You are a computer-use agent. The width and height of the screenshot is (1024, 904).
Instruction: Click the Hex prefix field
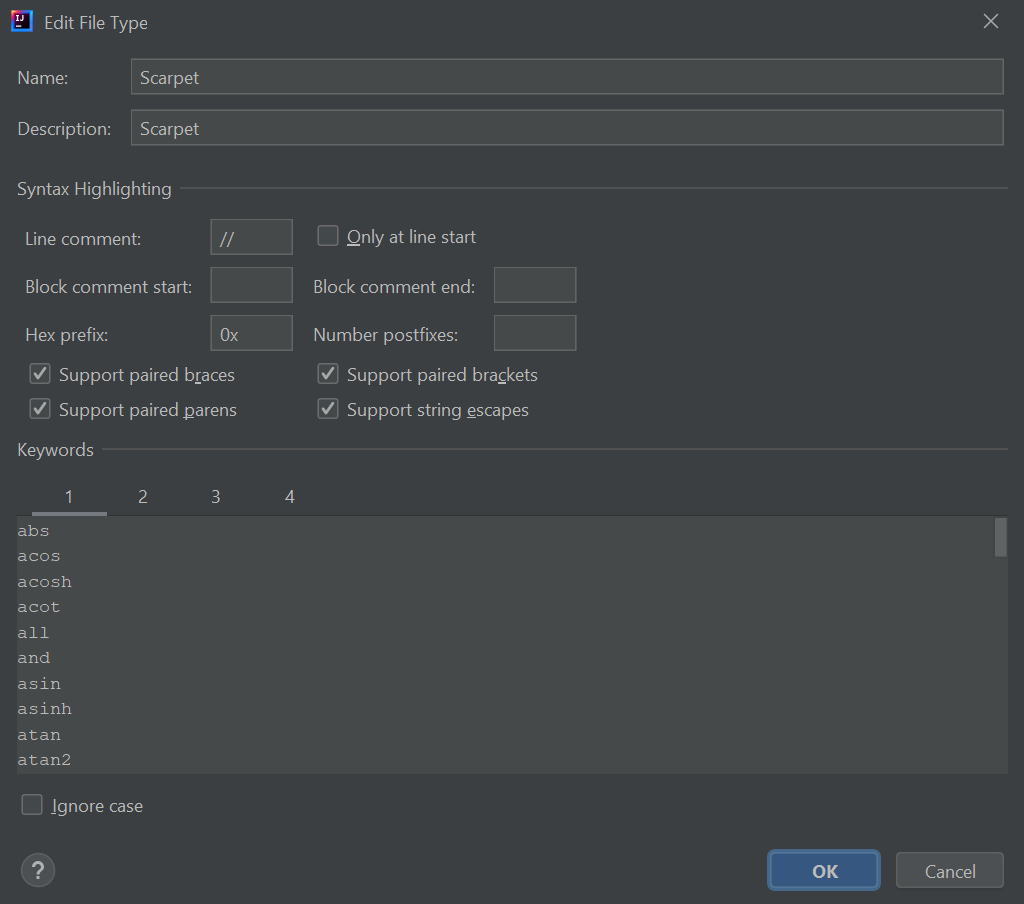pyautogui.click(x=251, y=334)
